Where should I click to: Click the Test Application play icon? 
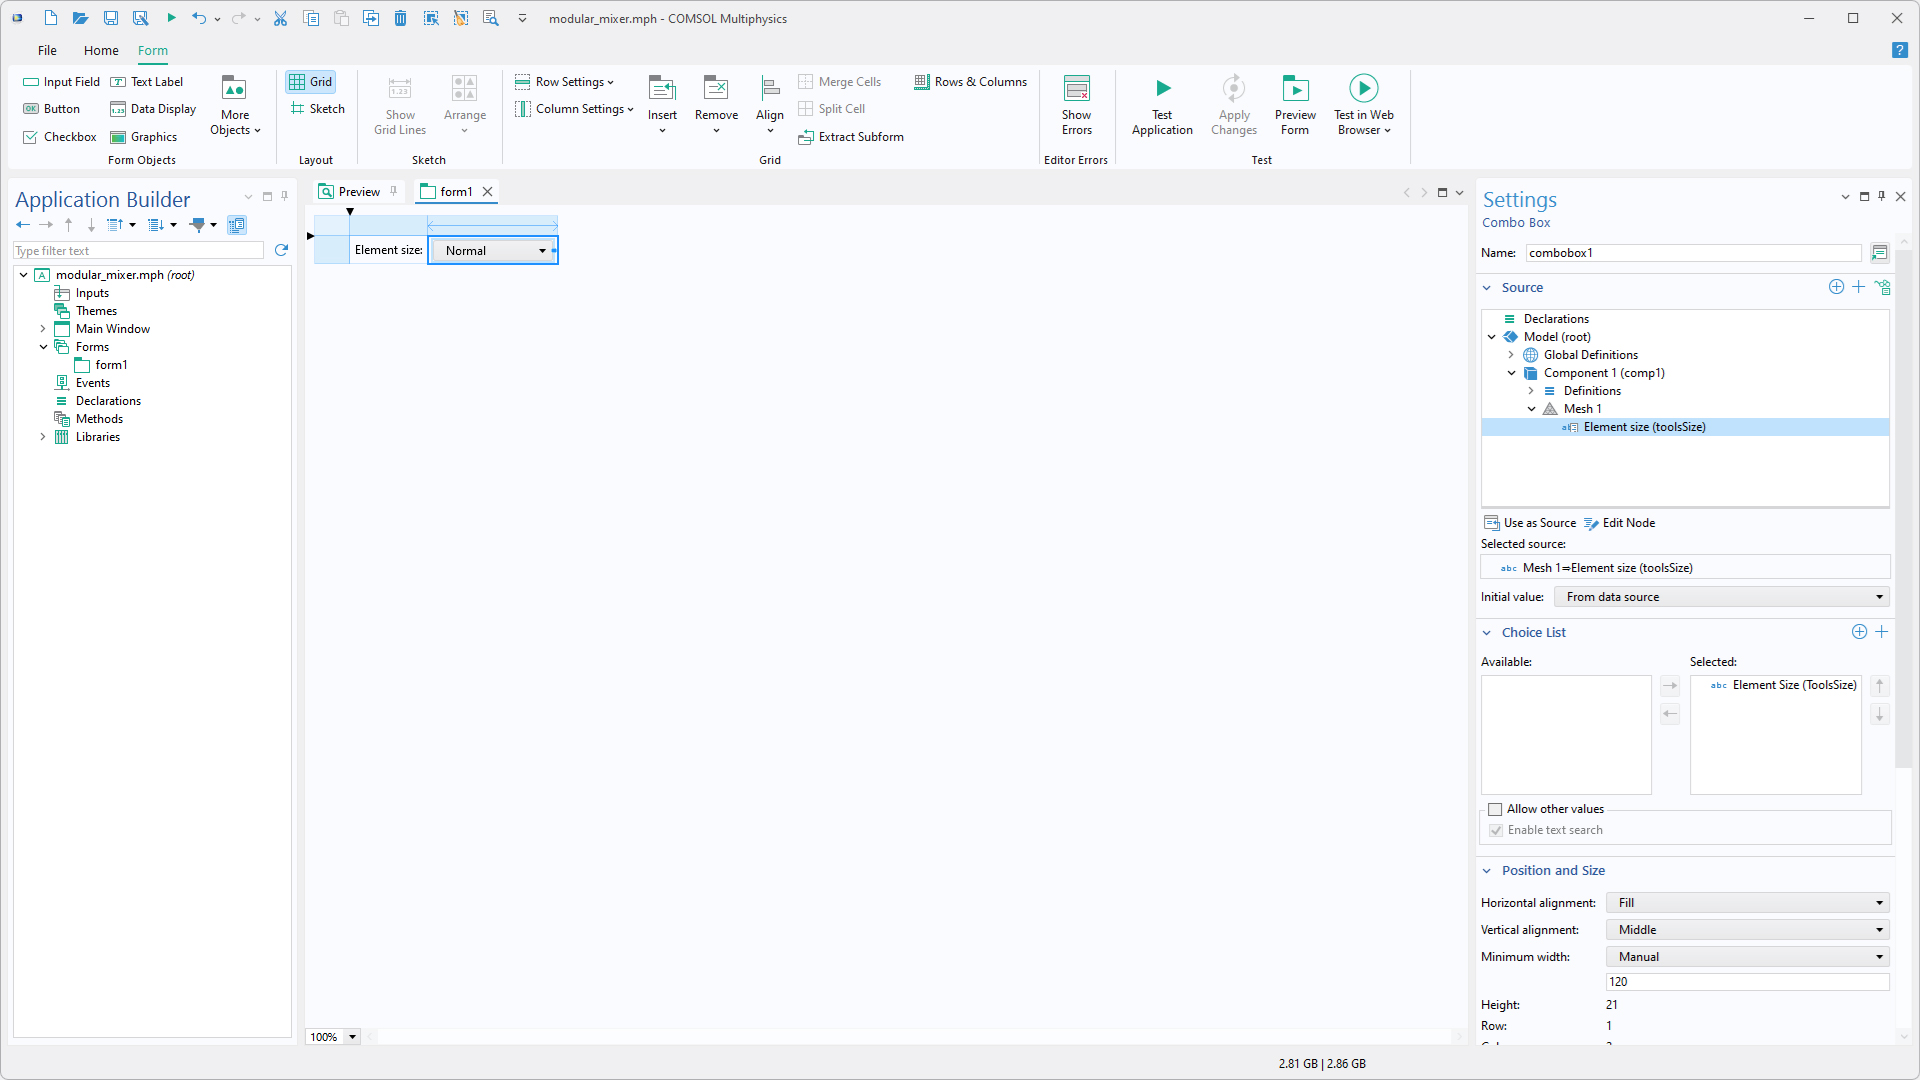(1162, 89)
